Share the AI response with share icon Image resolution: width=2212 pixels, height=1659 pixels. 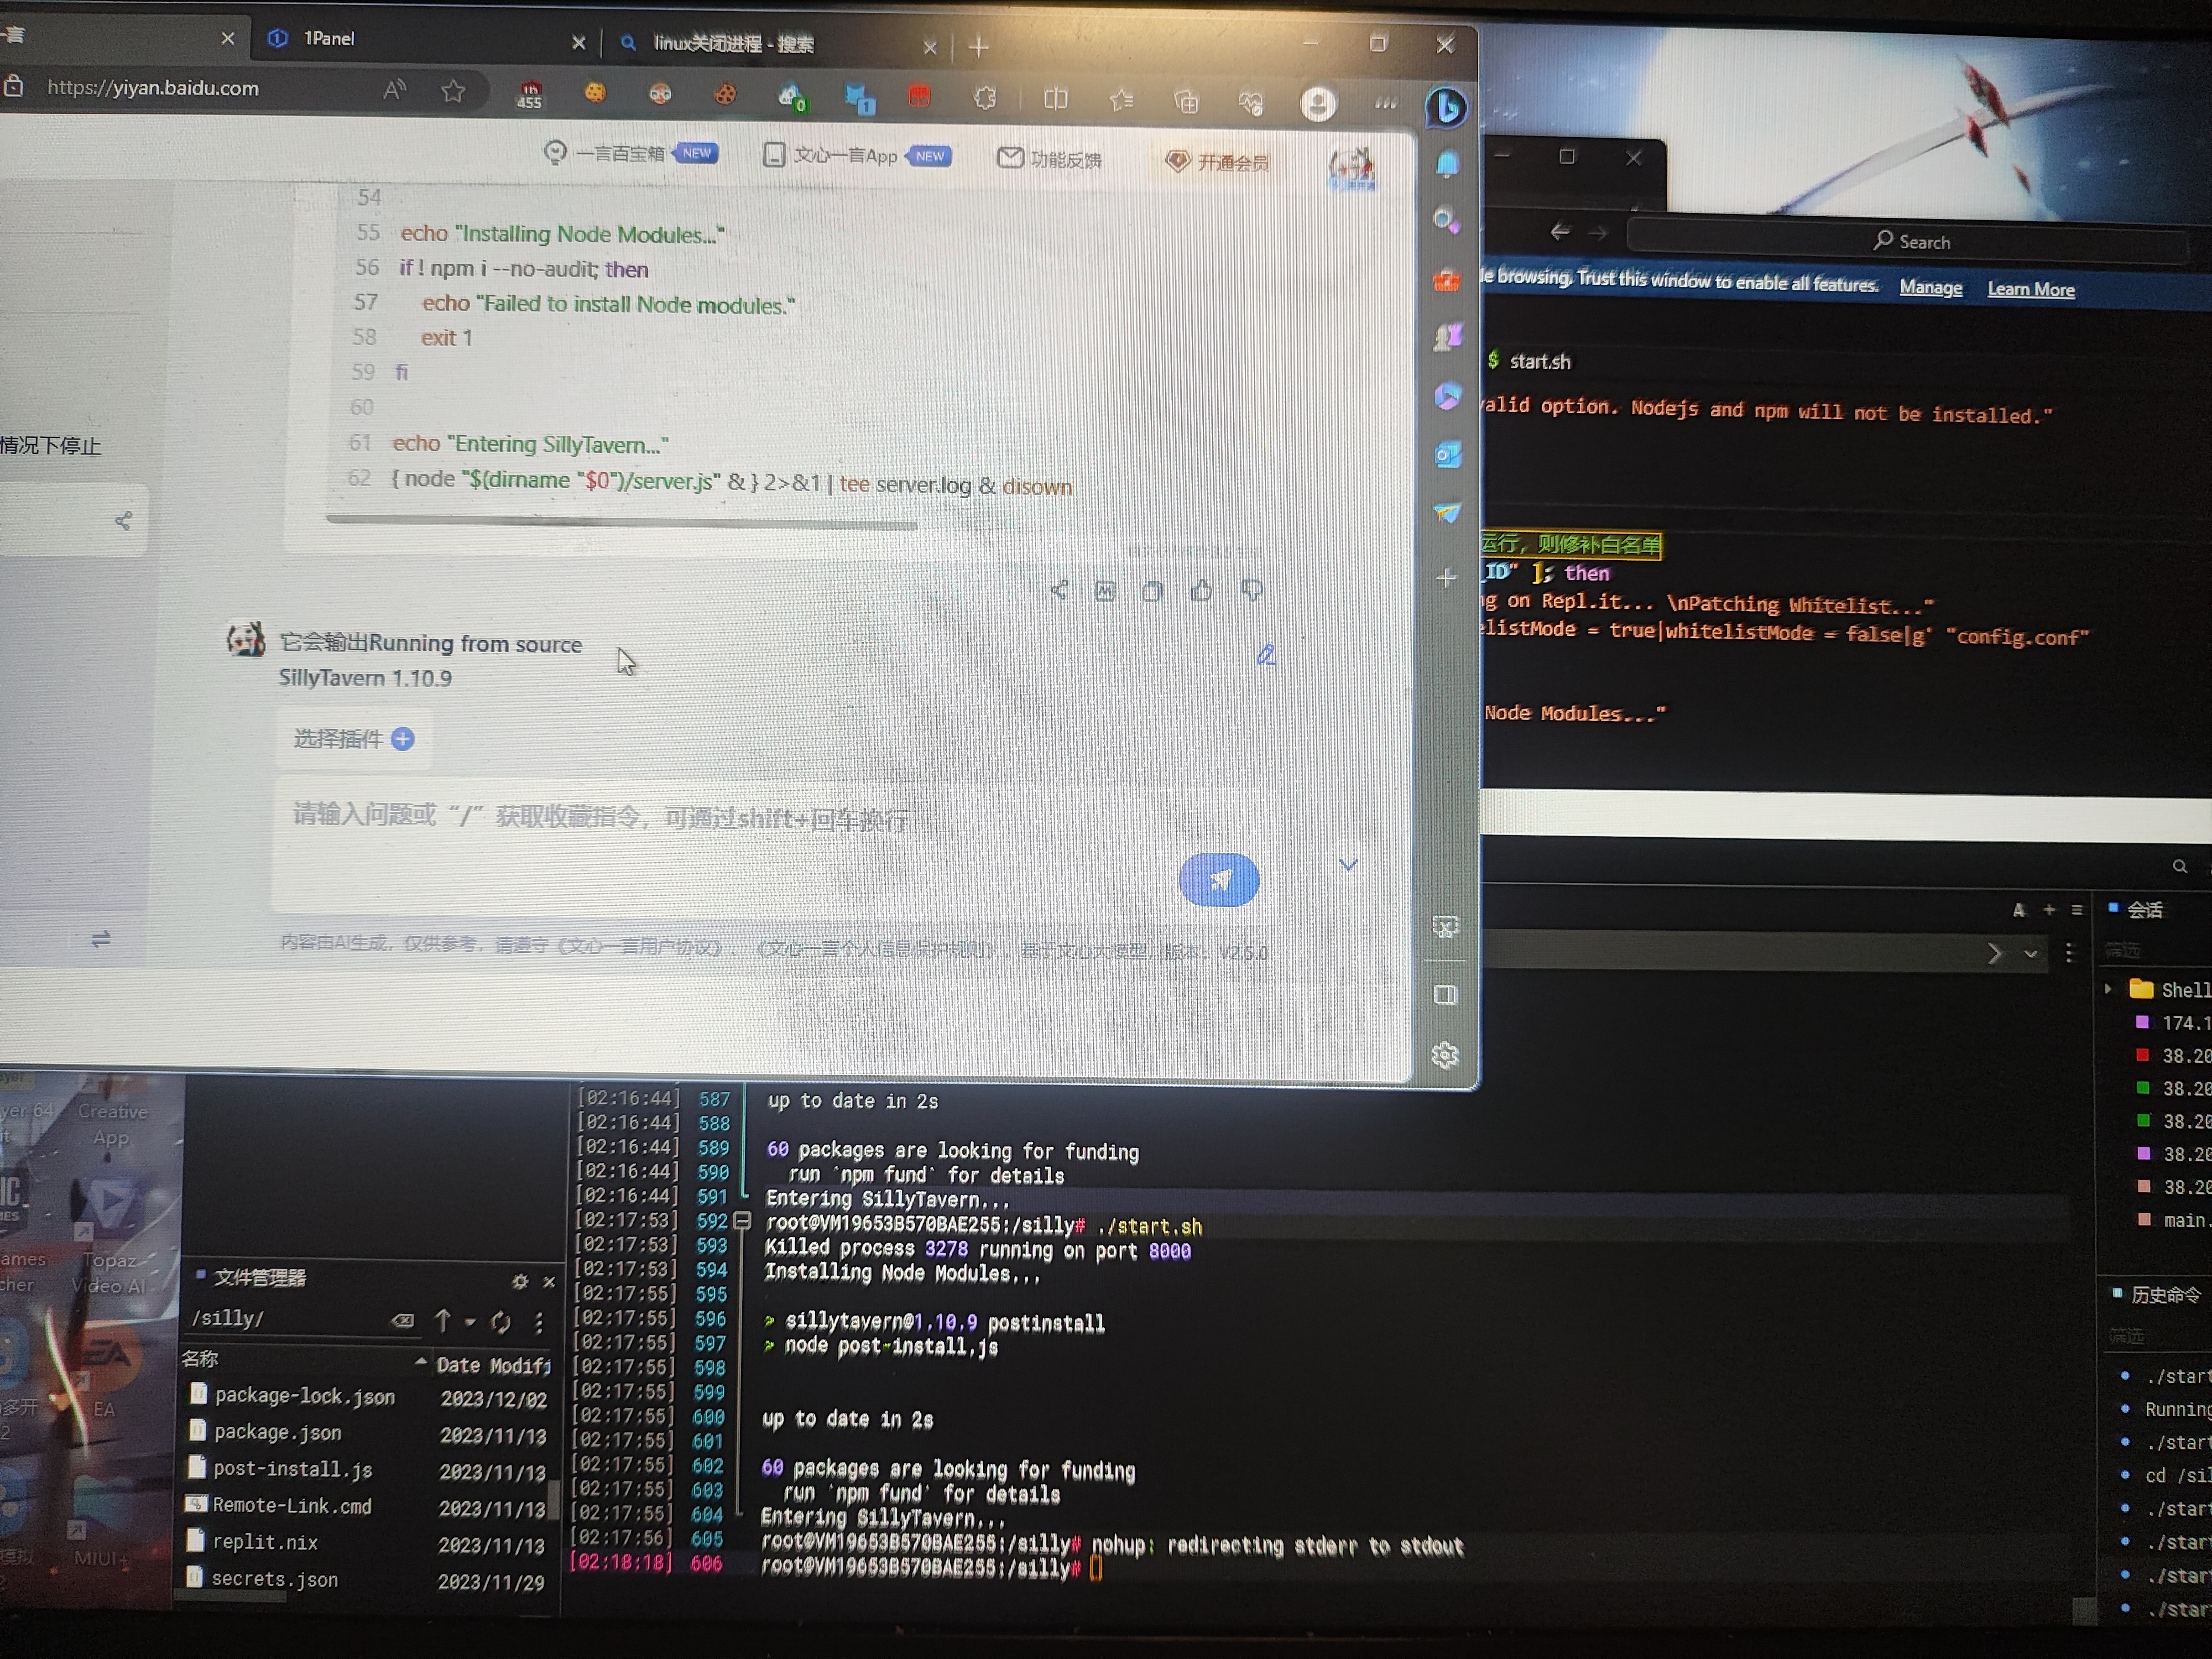click(x=1059, y=590)
